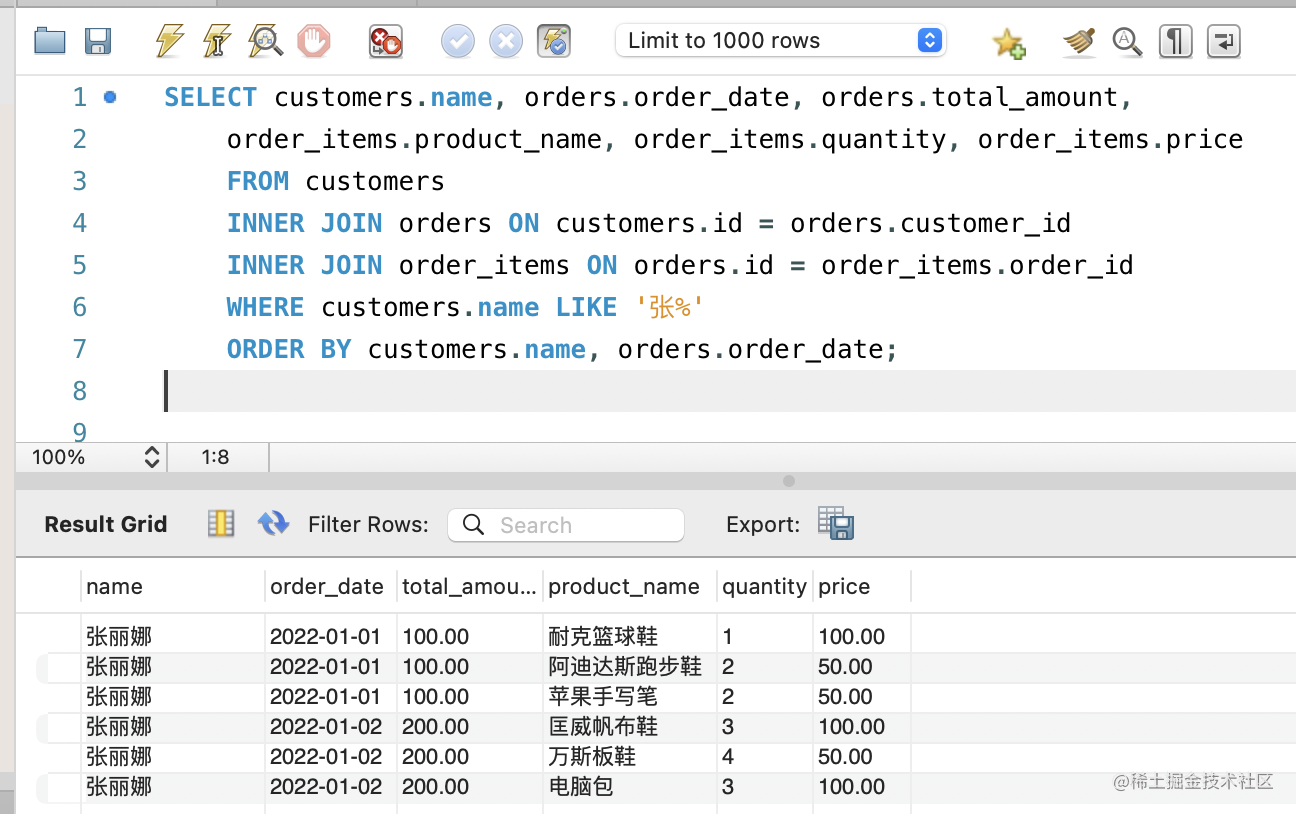Toggle auto-commit mode icon
Image resolution: width=1296 pixels, height=814 pixels.
pos(554,41)
